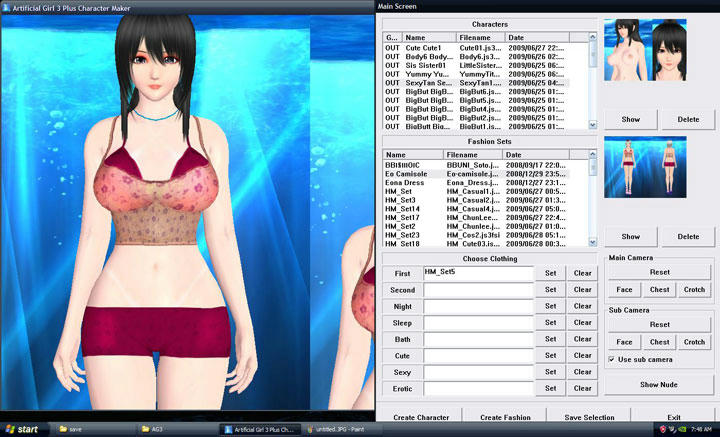The width and height of the screenshot is (720, 437).
Task: Click the Bath clothing input field
Action: [478, 340]
